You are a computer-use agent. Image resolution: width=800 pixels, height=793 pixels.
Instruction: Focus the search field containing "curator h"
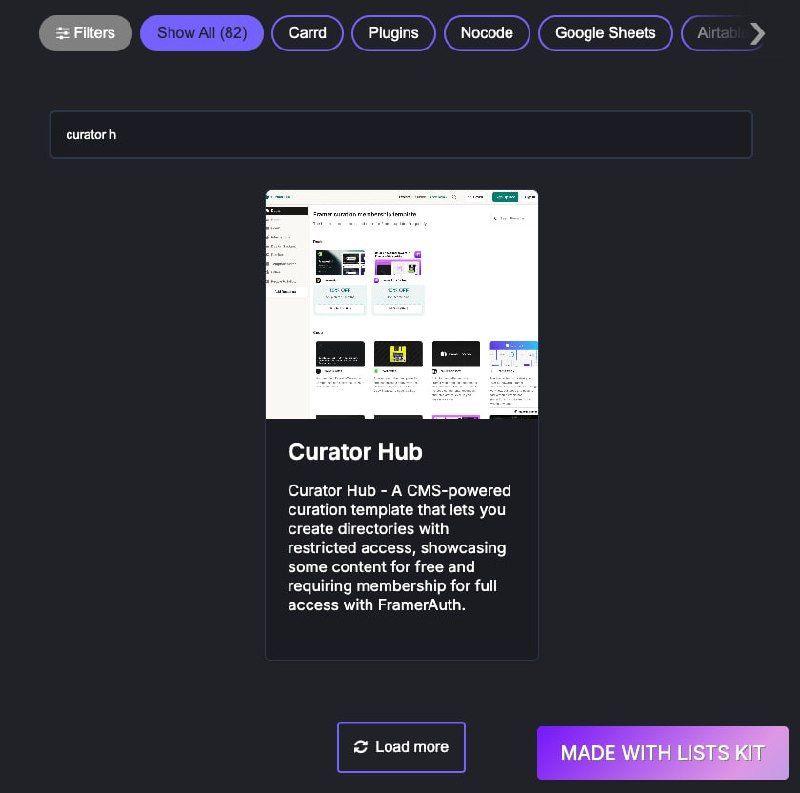tap(401, 135)
